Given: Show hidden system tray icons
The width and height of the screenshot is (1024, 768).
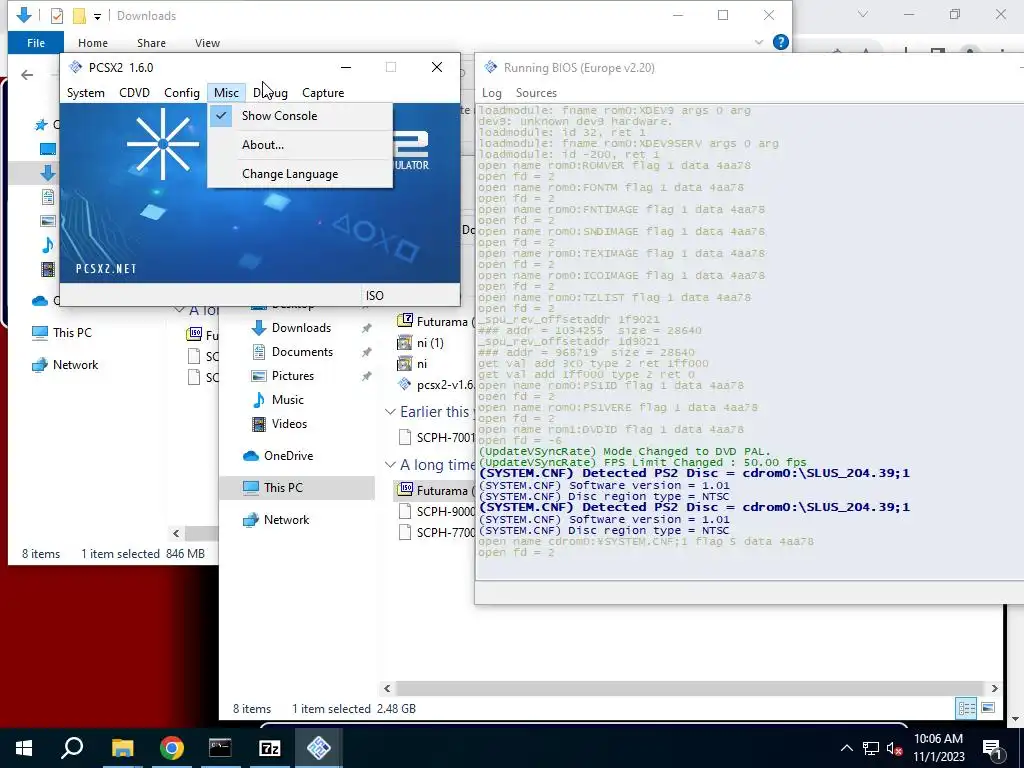Looking at the screenshot, I should [x=846, y=748].
